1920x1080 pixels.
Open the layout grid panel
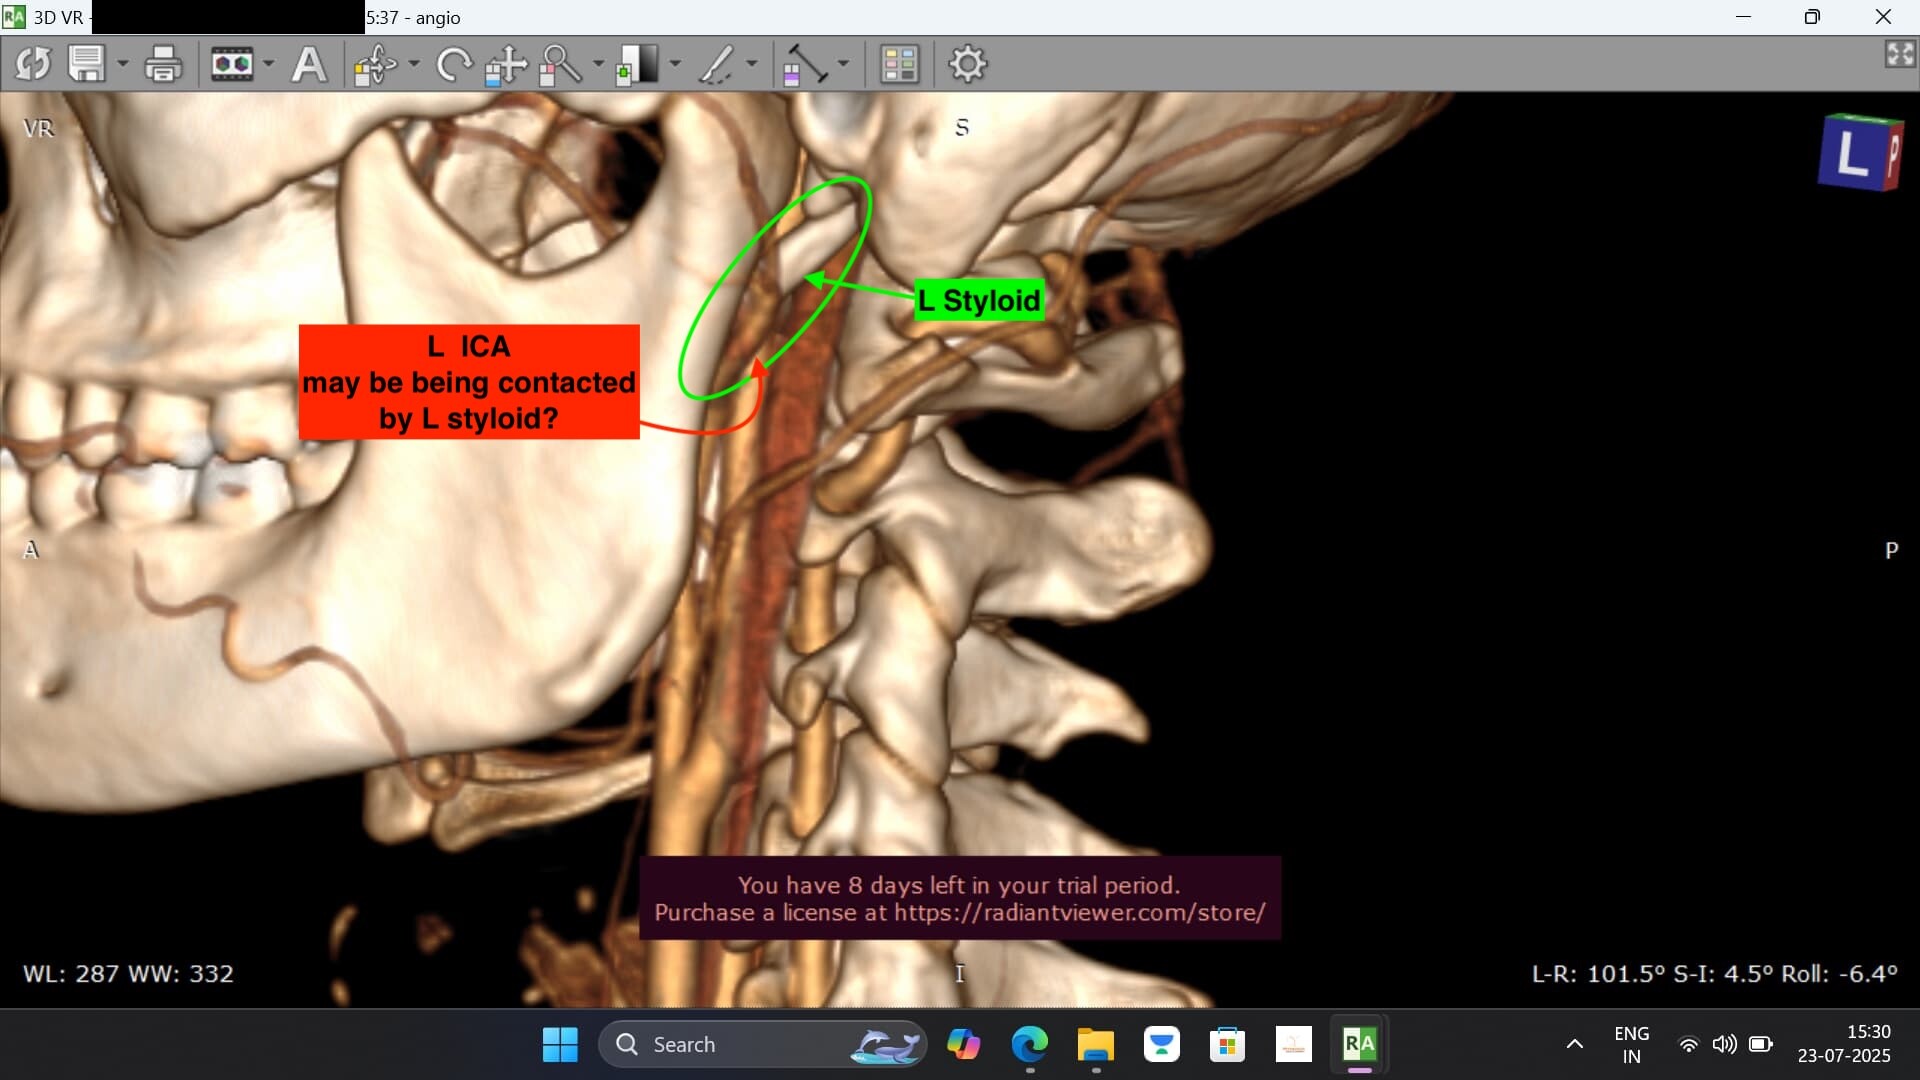(899, 65)
